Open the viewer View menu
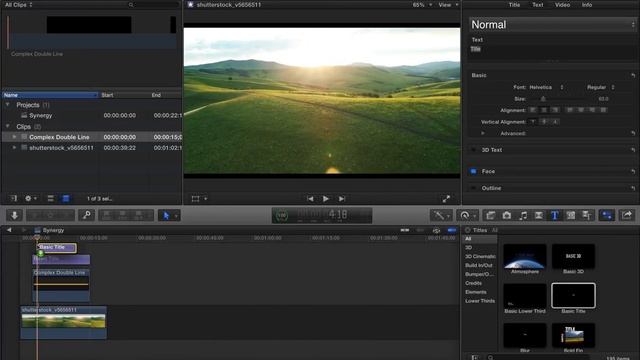The height and width of the screenshot is (360, 640). (x=448, y=5)
